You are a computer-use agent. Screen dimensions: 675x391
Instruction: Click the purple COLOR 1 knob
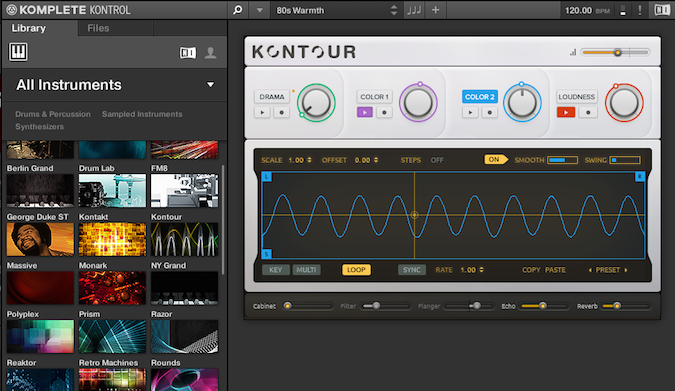coord(418,103)
